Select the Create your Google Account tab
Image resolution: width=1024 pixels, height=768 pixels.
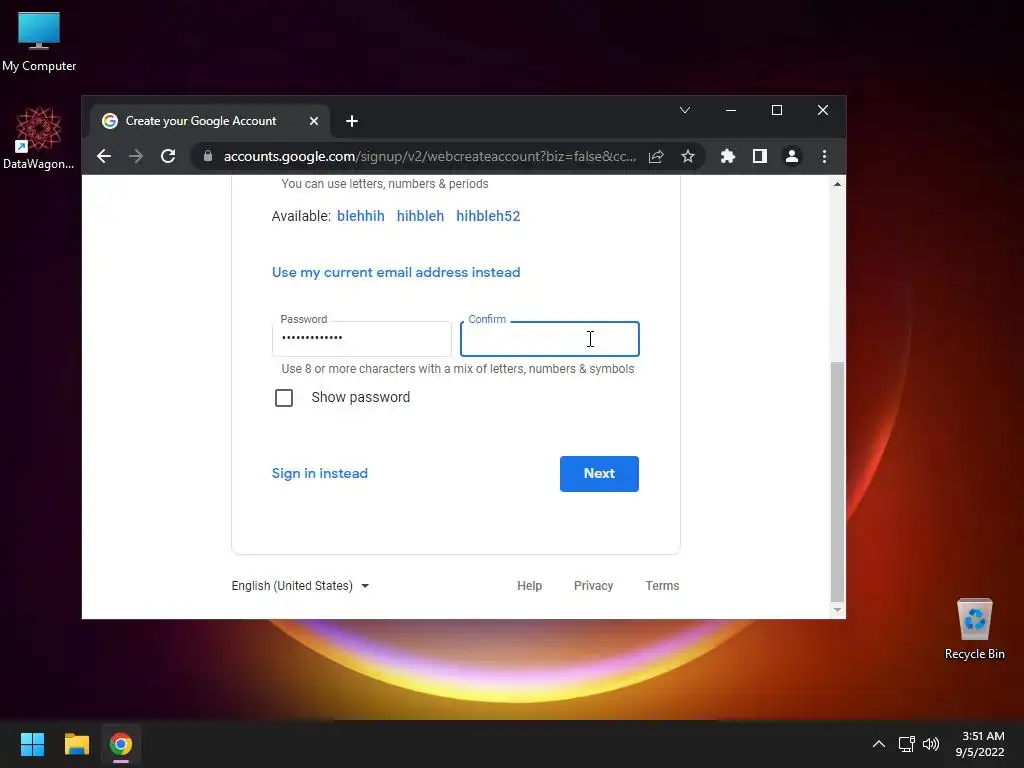click(209, 121)
